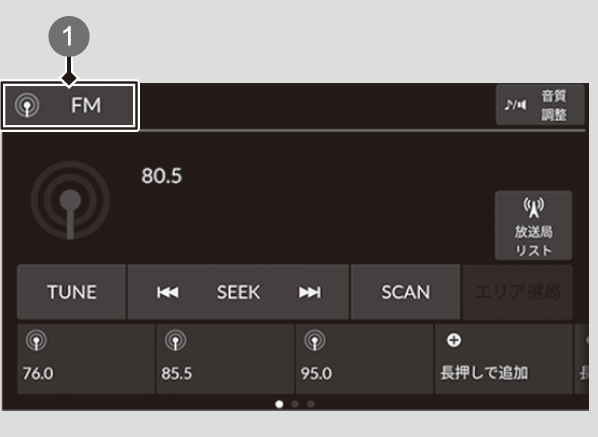Image resolution: width=598 pixels, height=437 pixels.
Task: Select the TUNE button
Action: [71, 292]
